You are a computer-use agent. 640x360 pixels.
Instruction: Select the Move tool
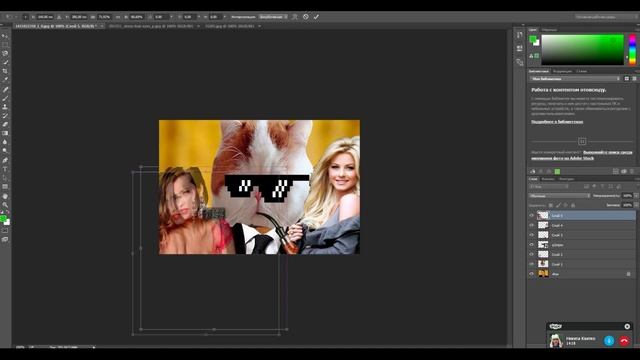point(5,36)
